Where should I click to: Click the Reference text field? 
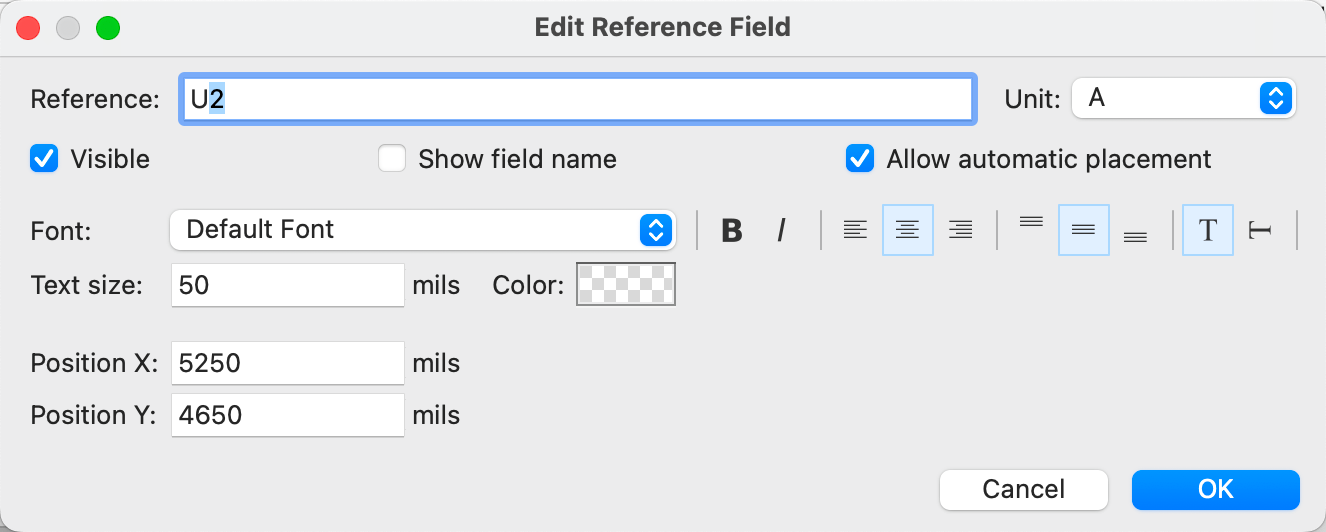click(x=576, y=99)
